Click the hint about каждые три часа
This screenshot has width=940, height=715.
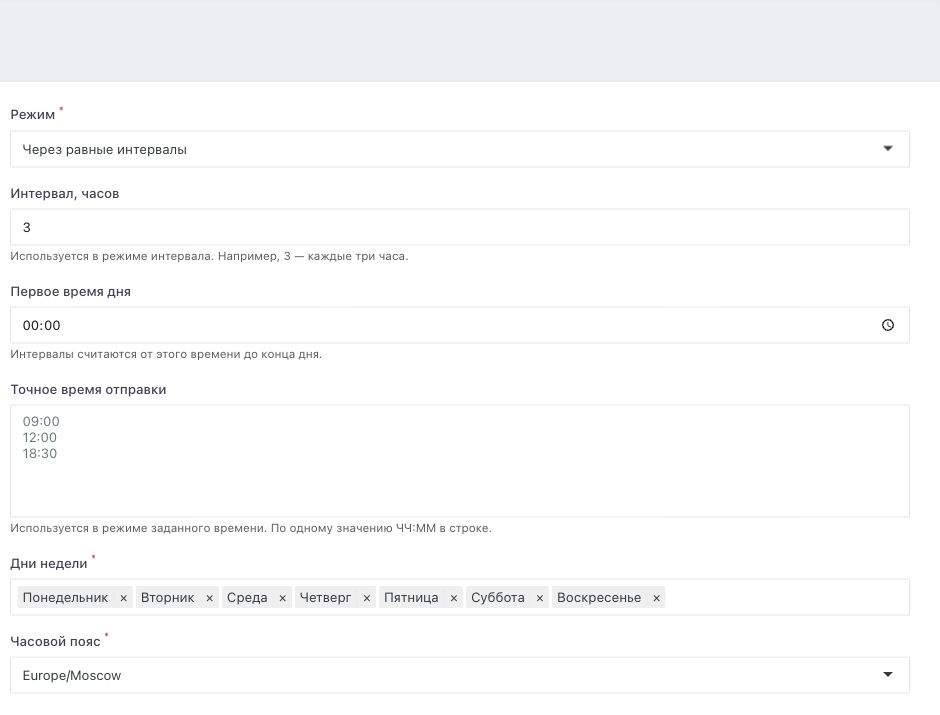(x=209, y=257)
